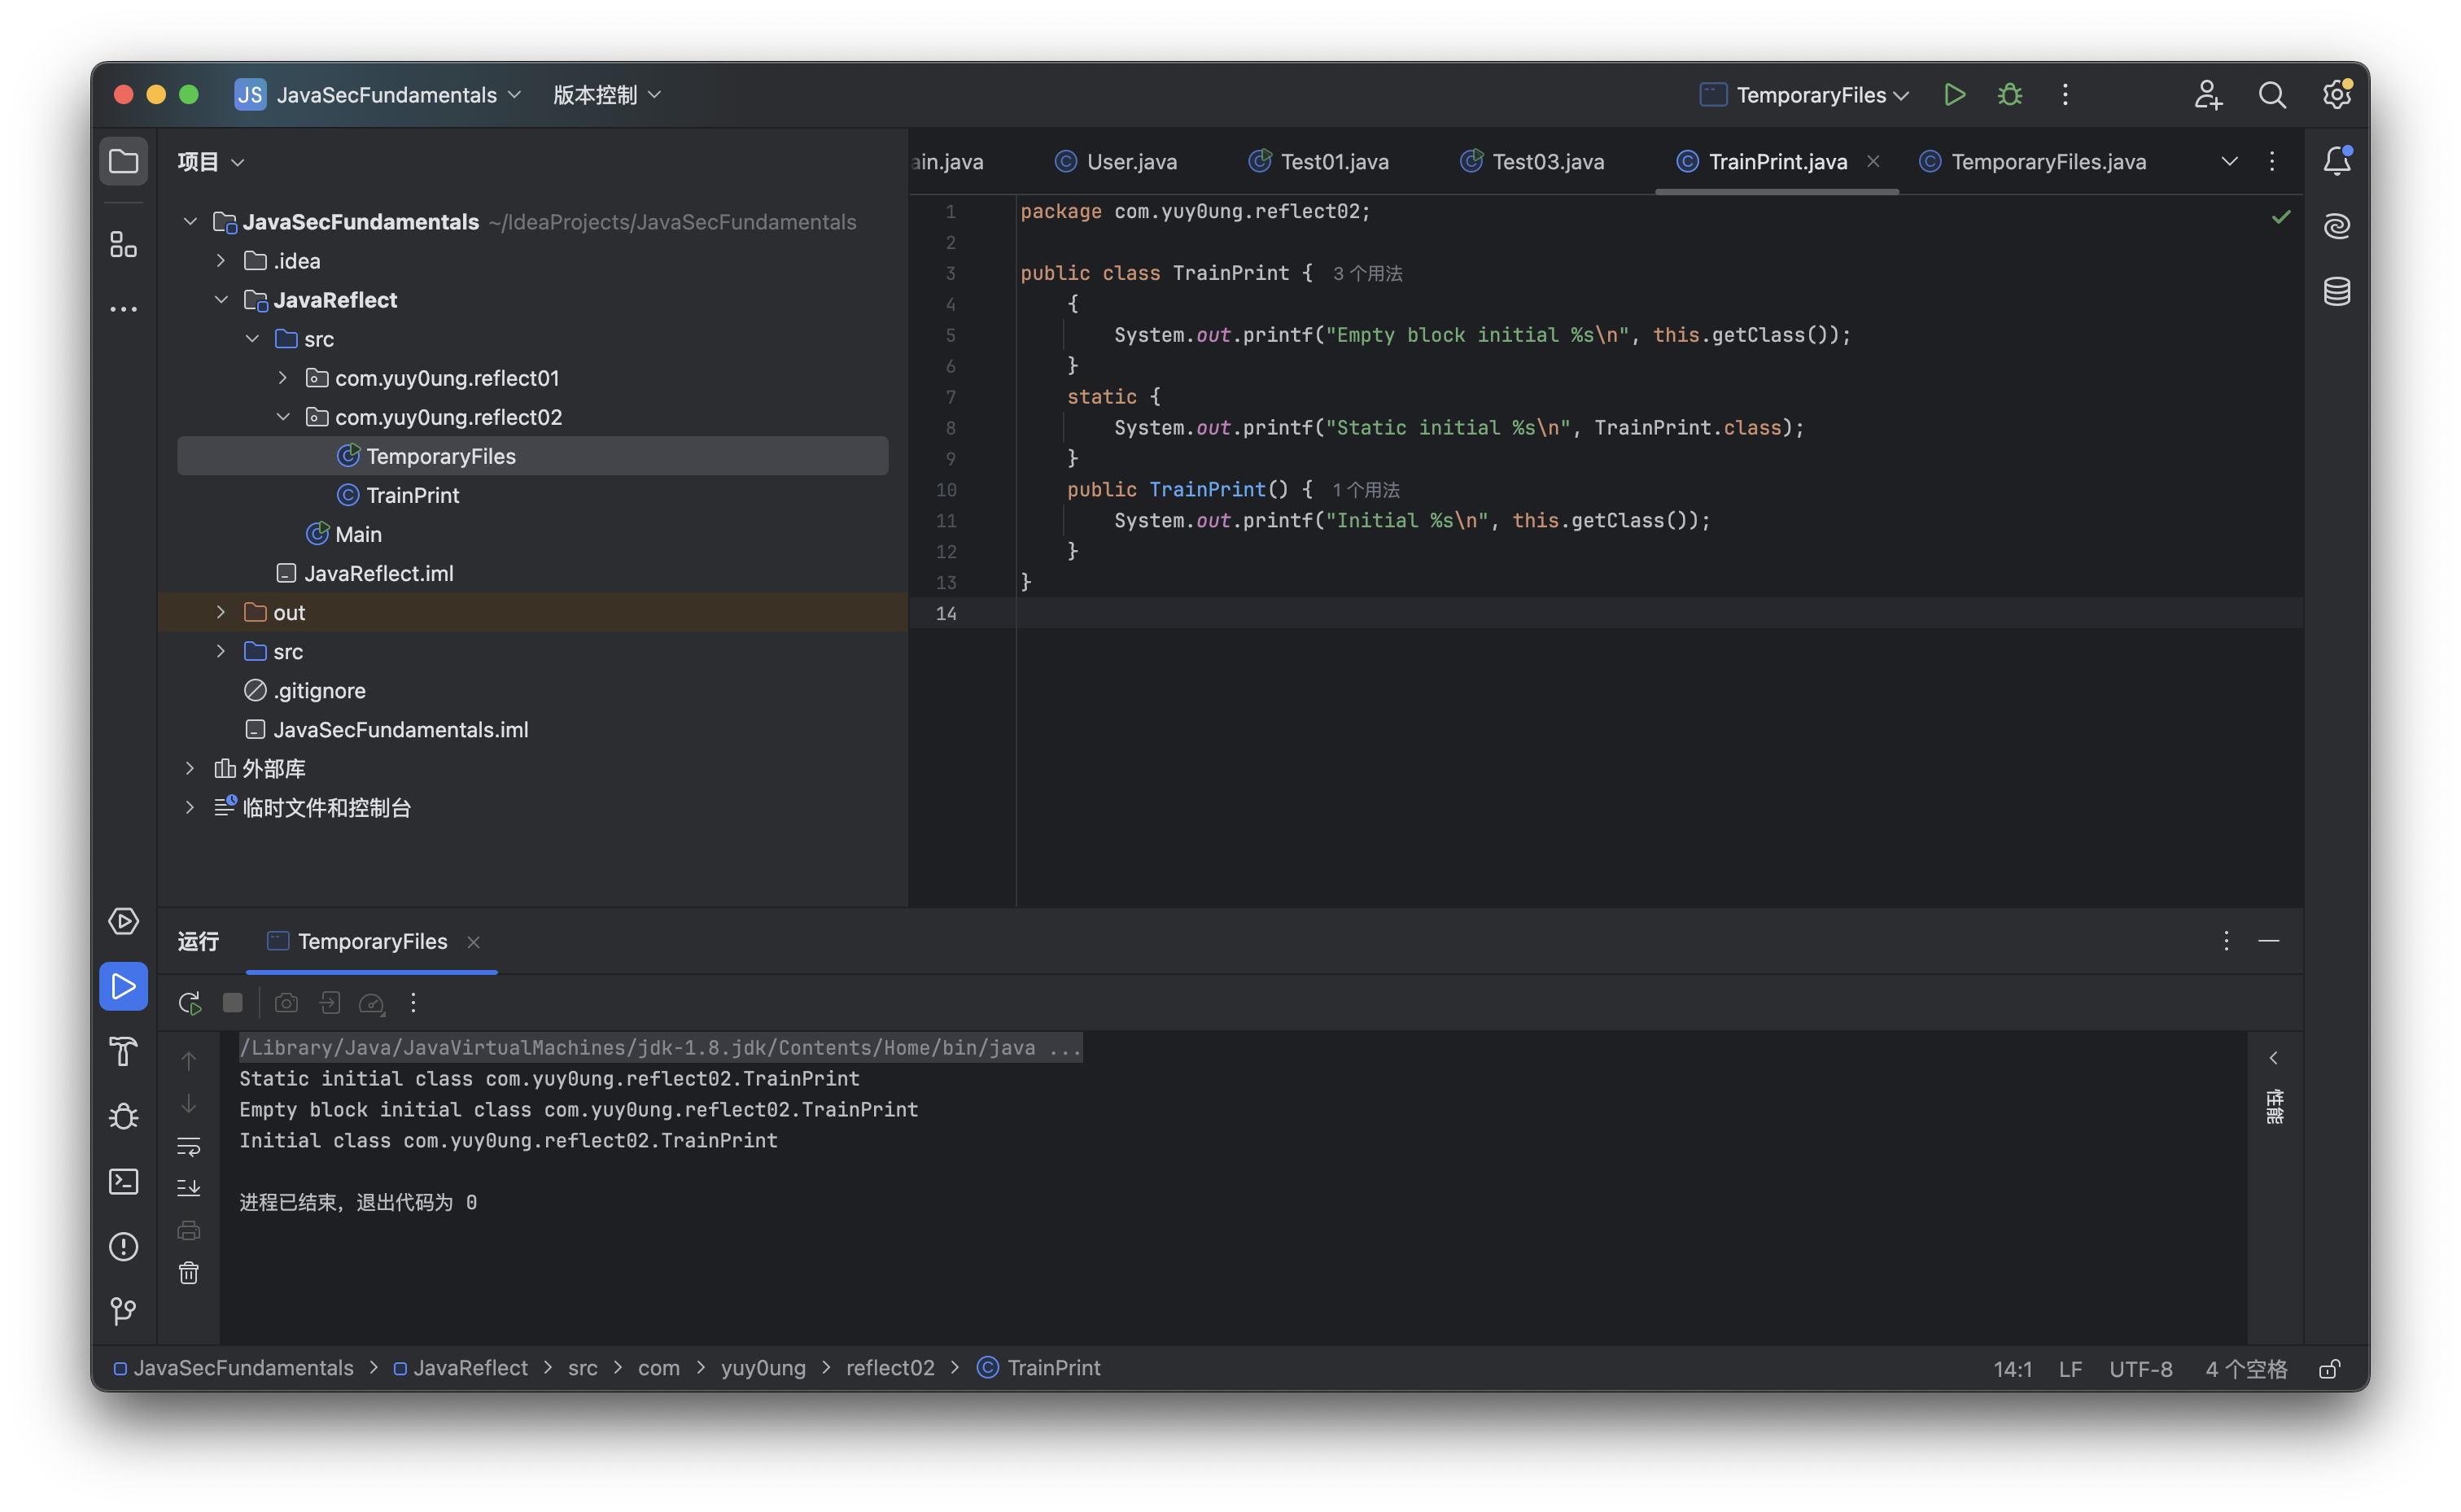Click UTF-8 encoding in status bar

click(x=2140, y=1369)
